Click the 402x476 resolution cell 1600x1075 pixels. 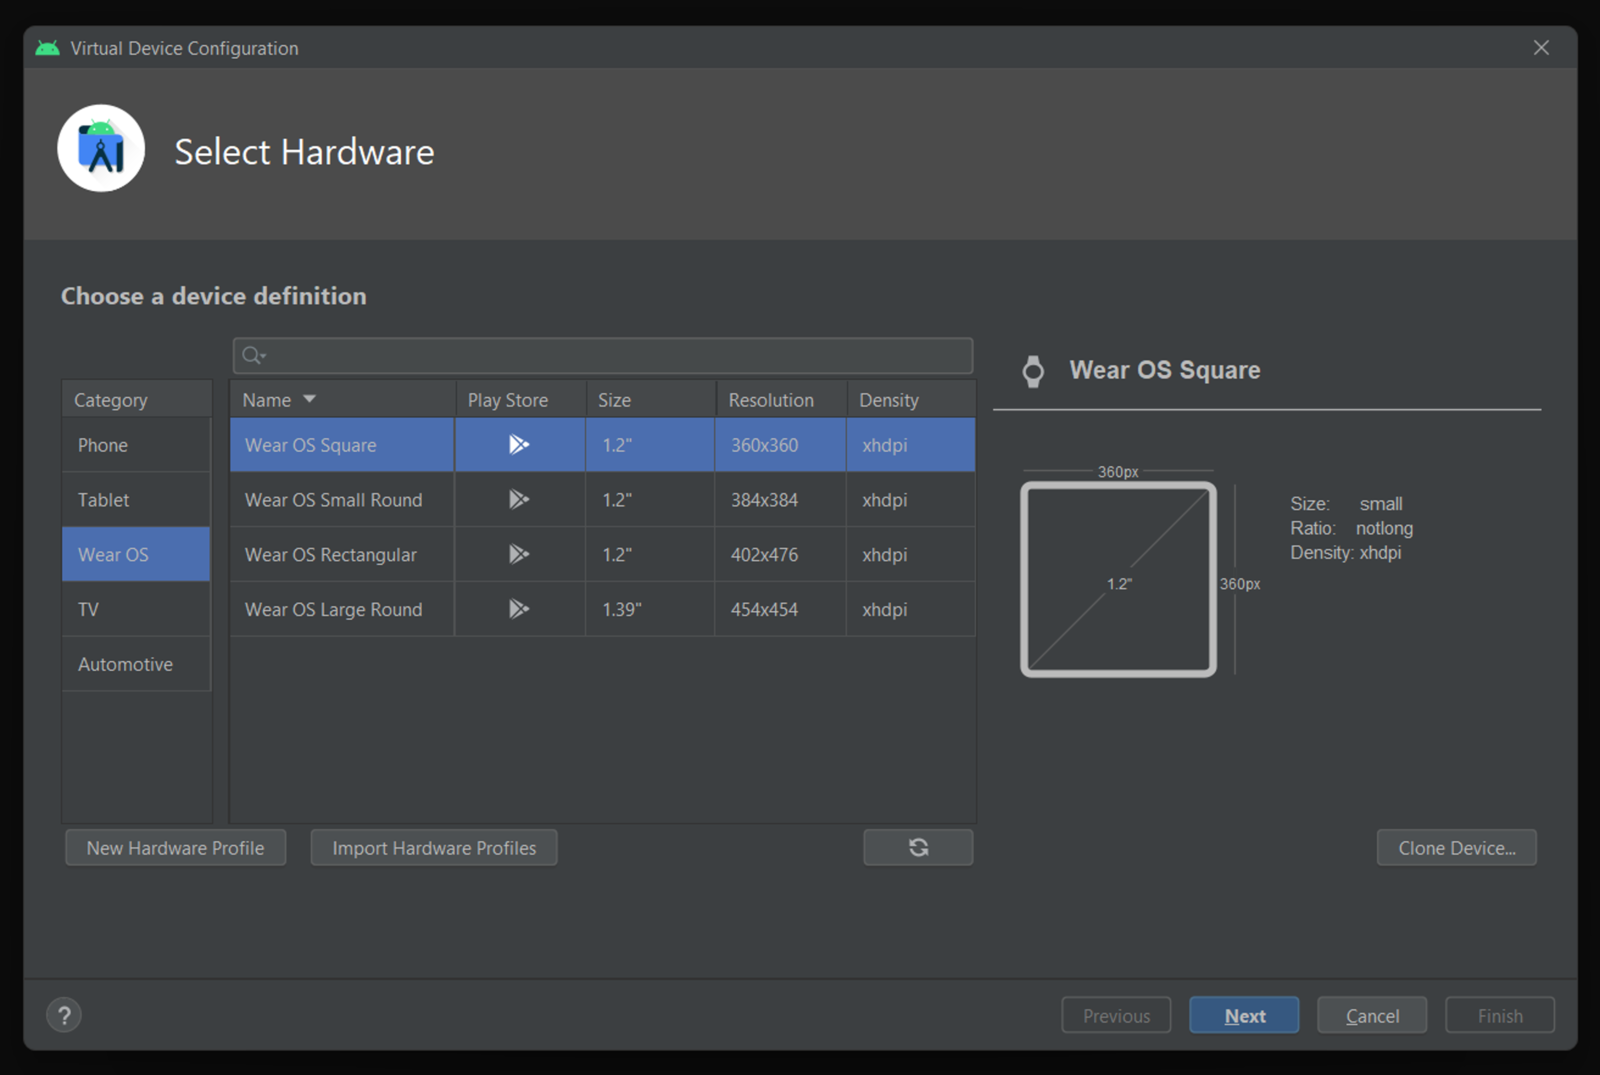click(x=781, y=554)
